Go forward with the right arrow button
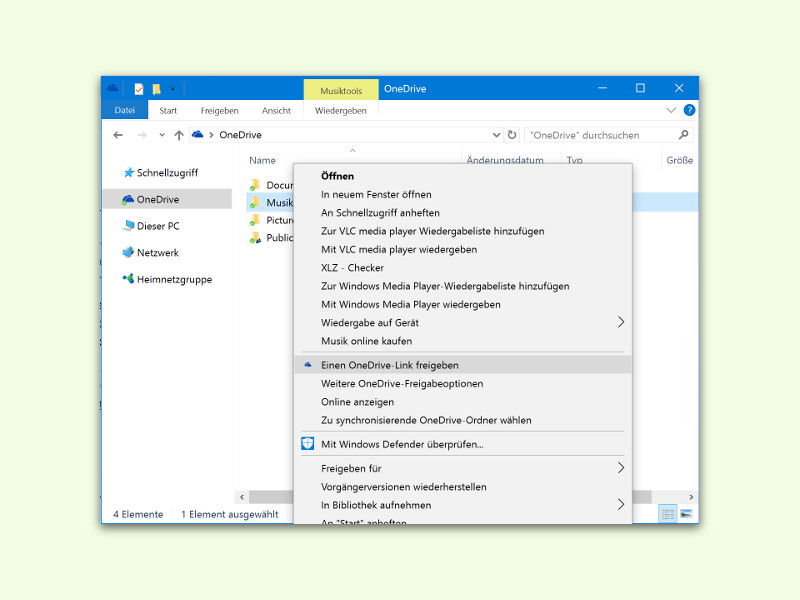The width and height of the screenshot is (800, 600). pos(142,135)
